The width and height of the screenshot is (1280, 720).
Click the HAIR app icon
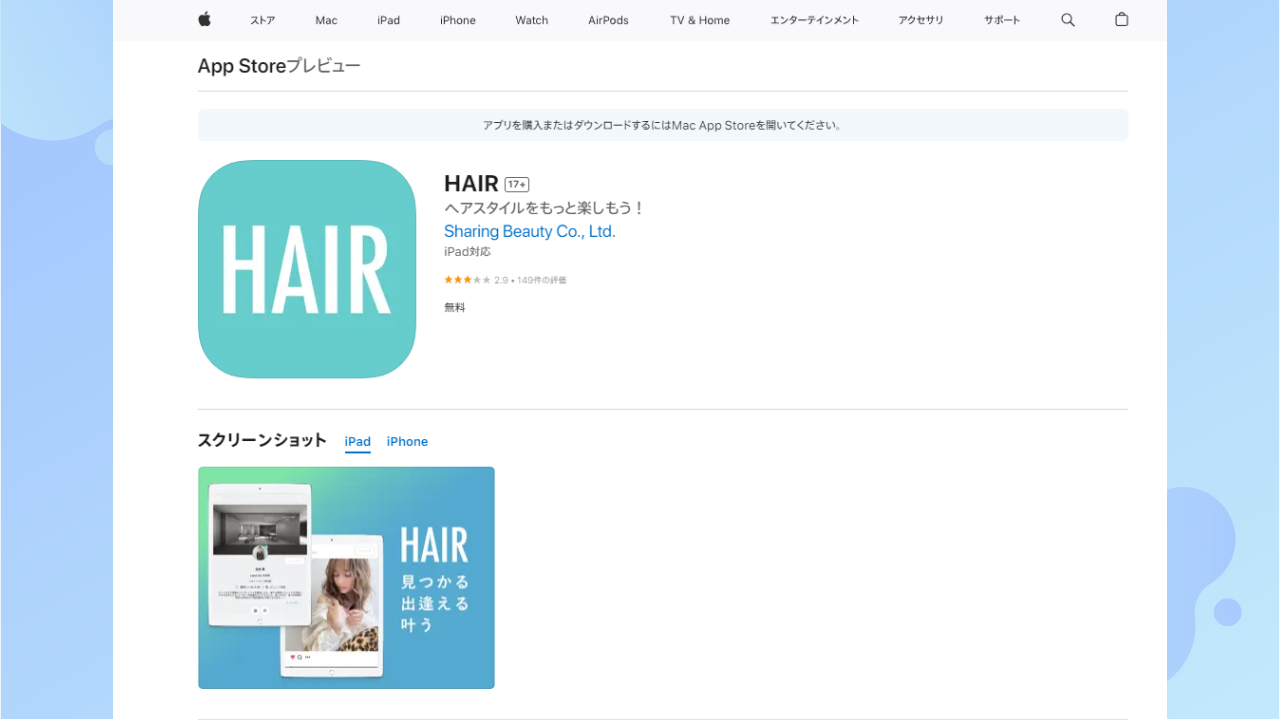tap(307, 269)
